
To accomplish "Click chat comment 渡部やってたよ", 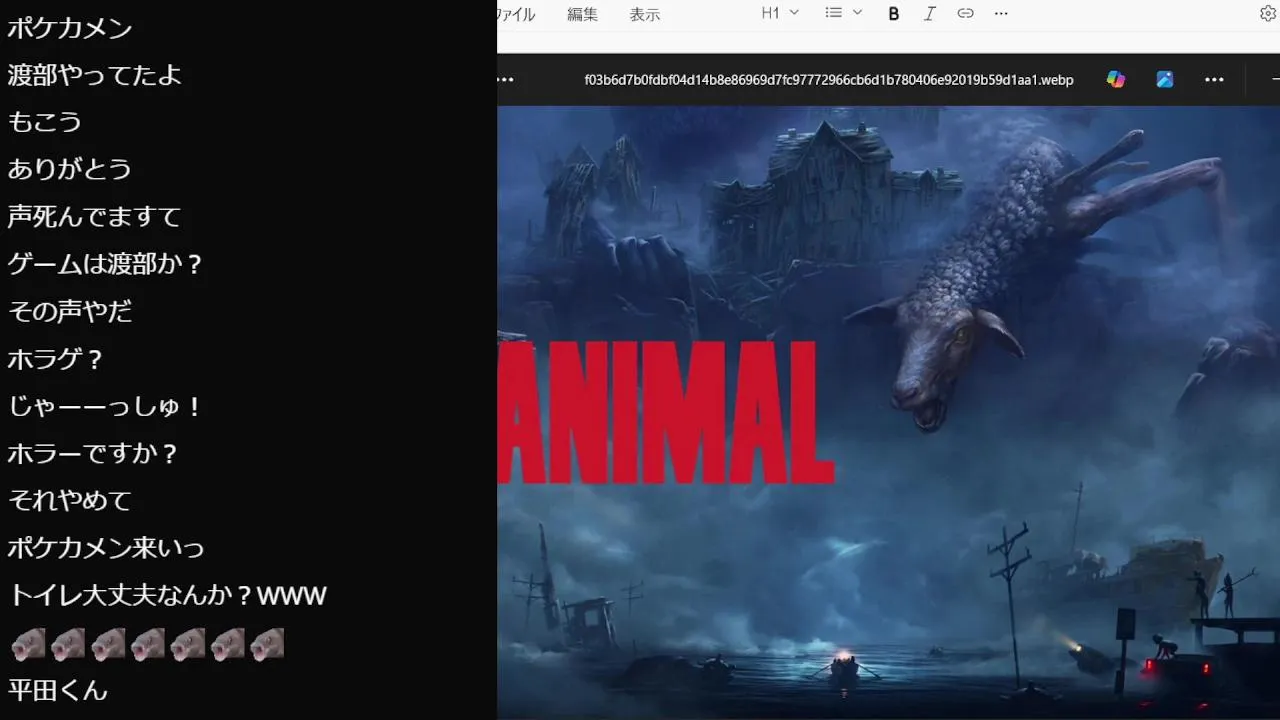I will point(95,75).
